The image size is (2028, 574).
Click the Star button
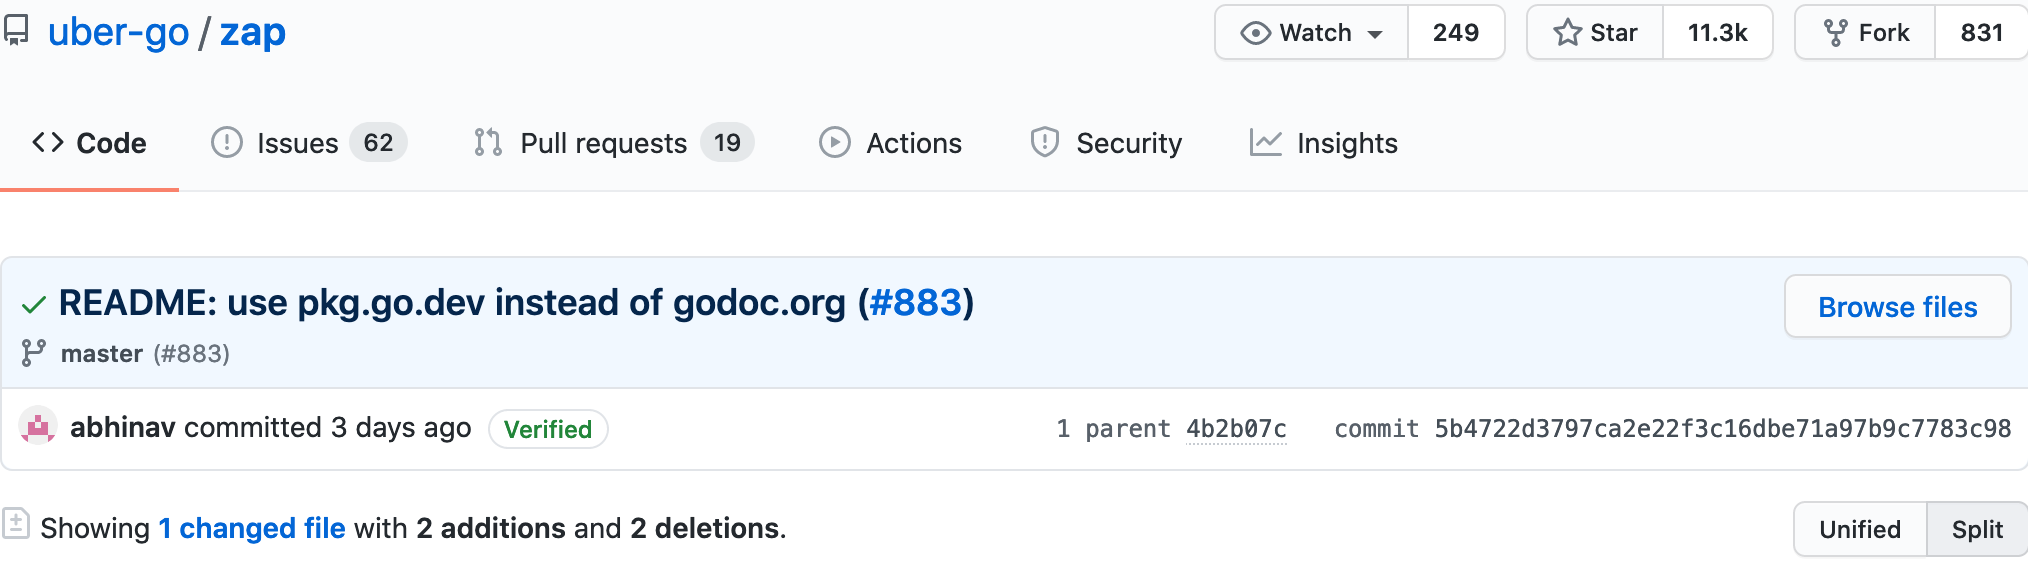pos(1595,33)
